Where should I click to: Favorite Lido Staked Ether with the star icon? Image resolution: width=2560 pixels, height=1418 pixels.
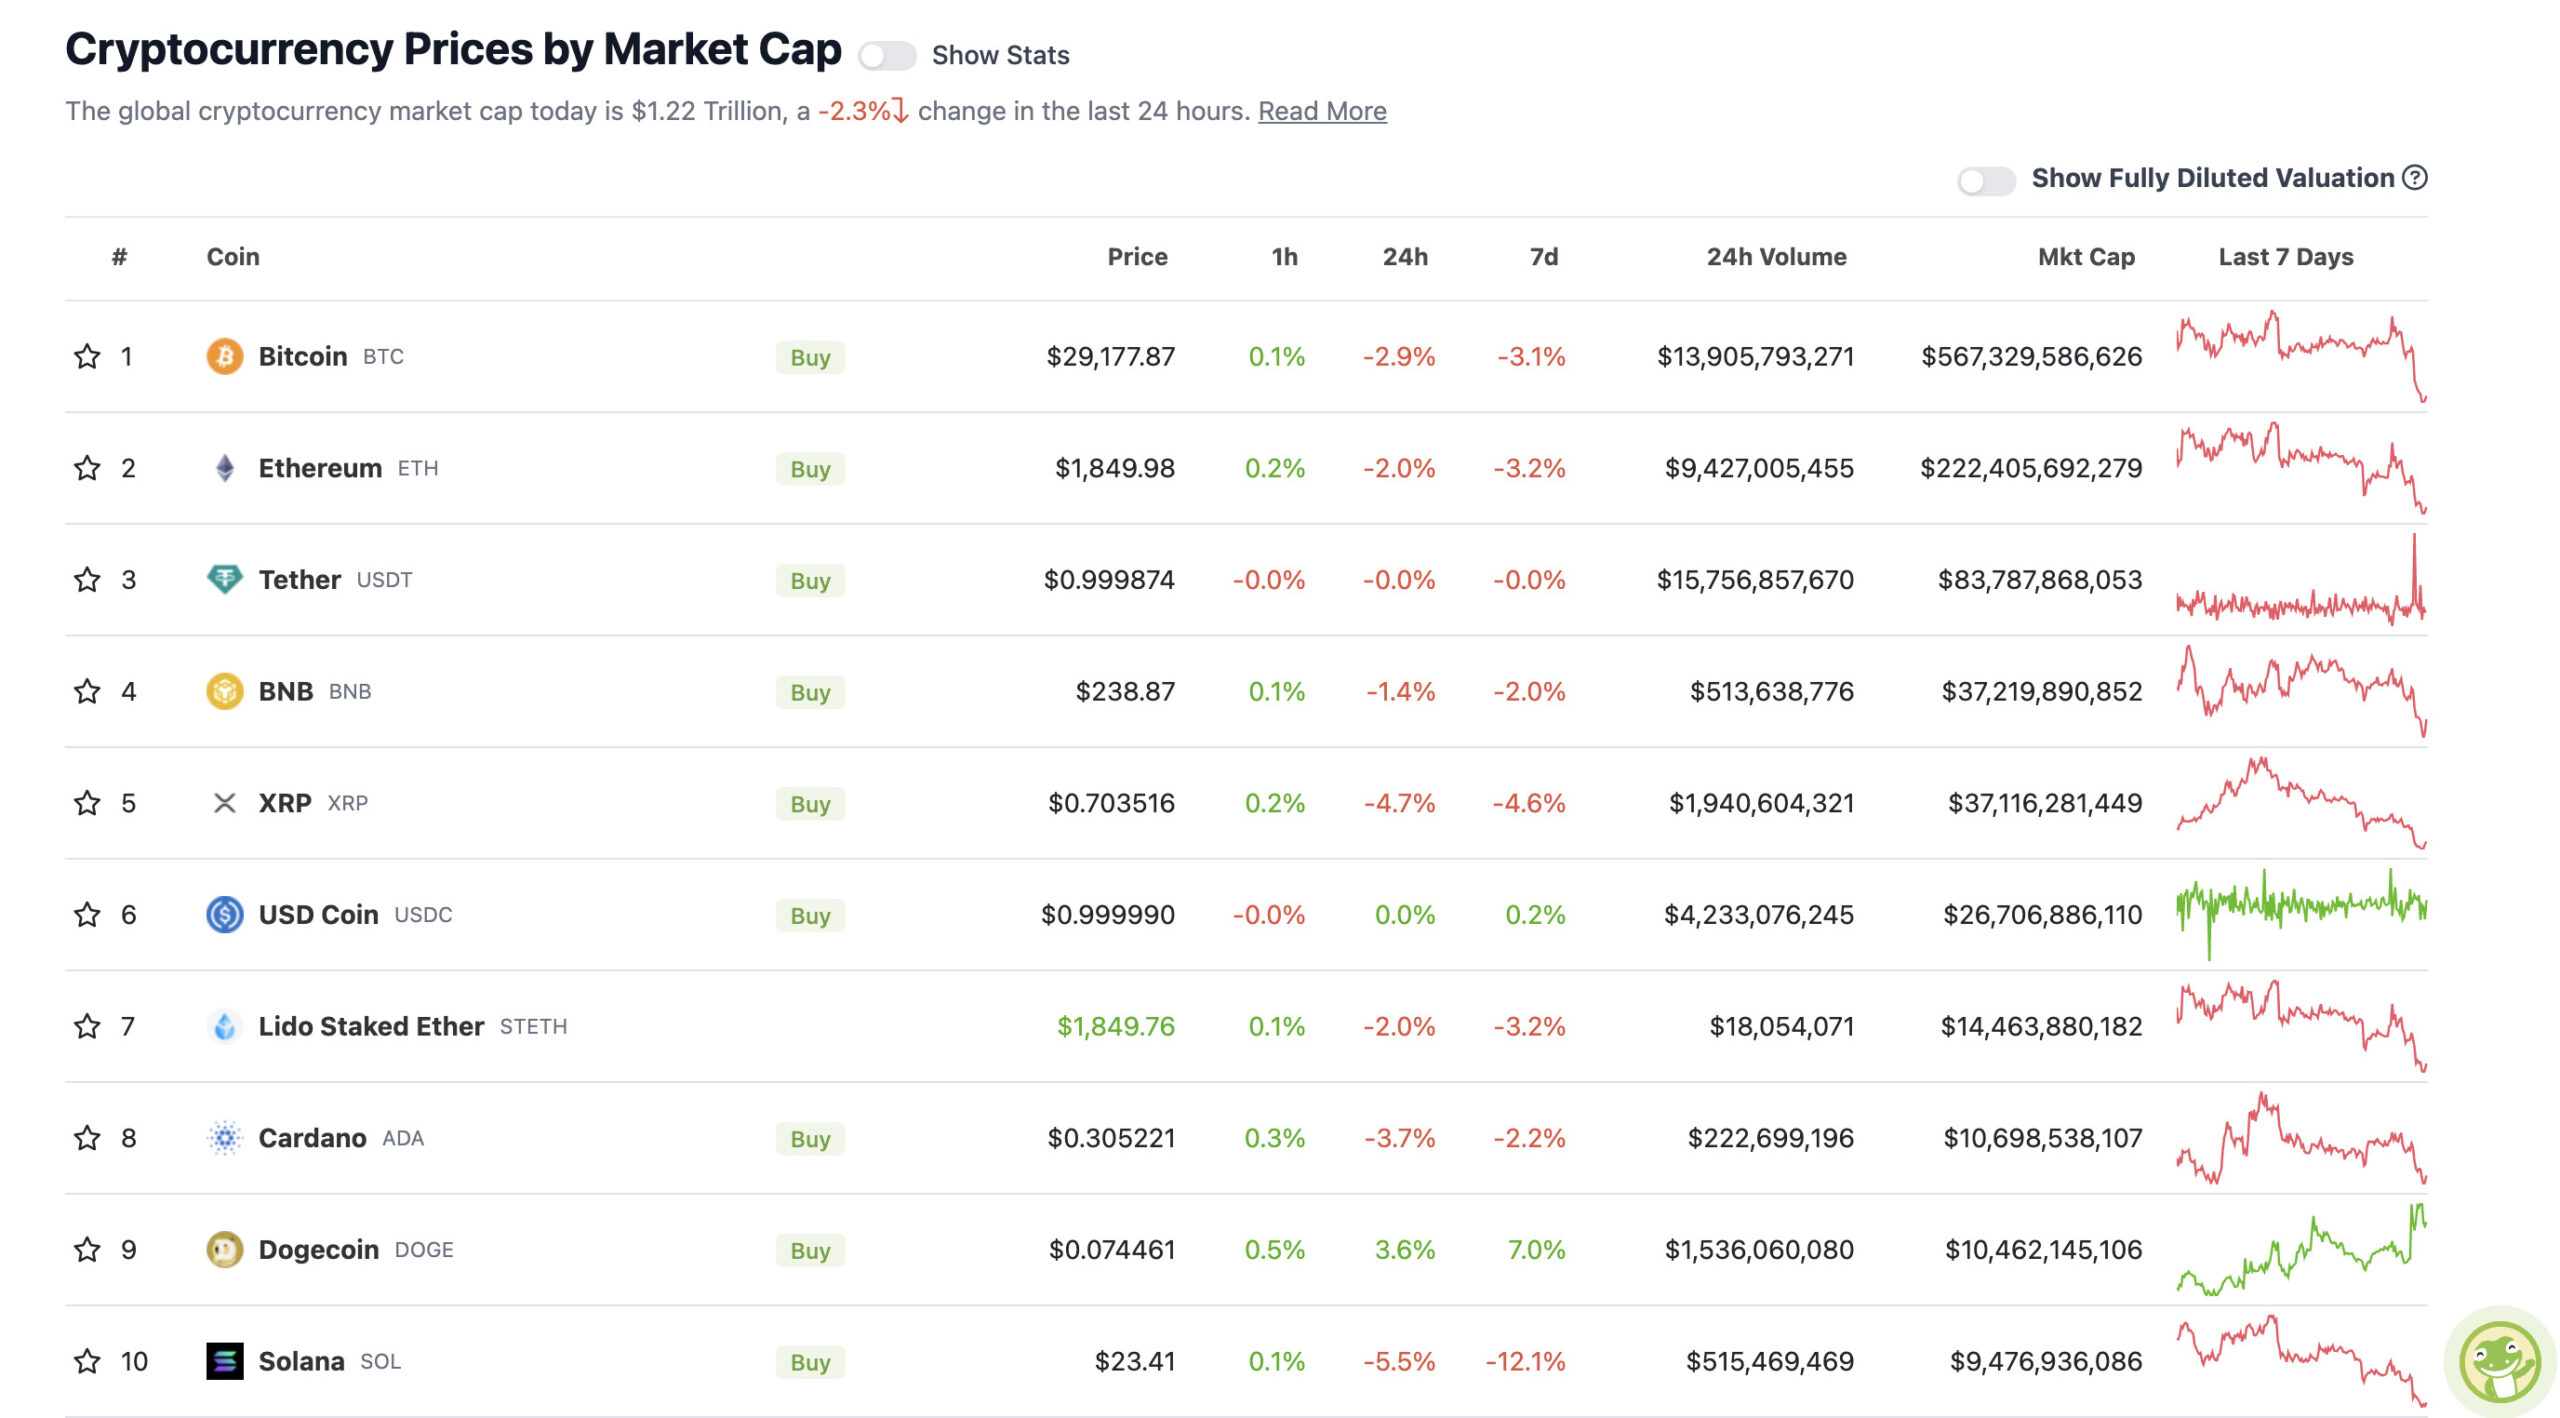pos(87,1026)
